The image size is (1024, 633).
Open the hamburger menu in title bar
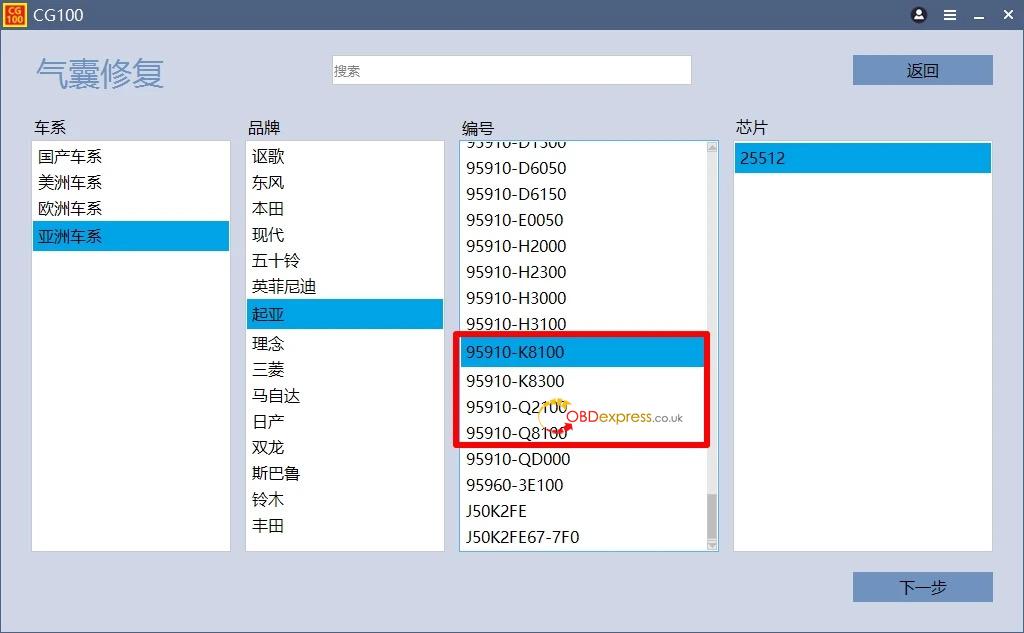950,15
